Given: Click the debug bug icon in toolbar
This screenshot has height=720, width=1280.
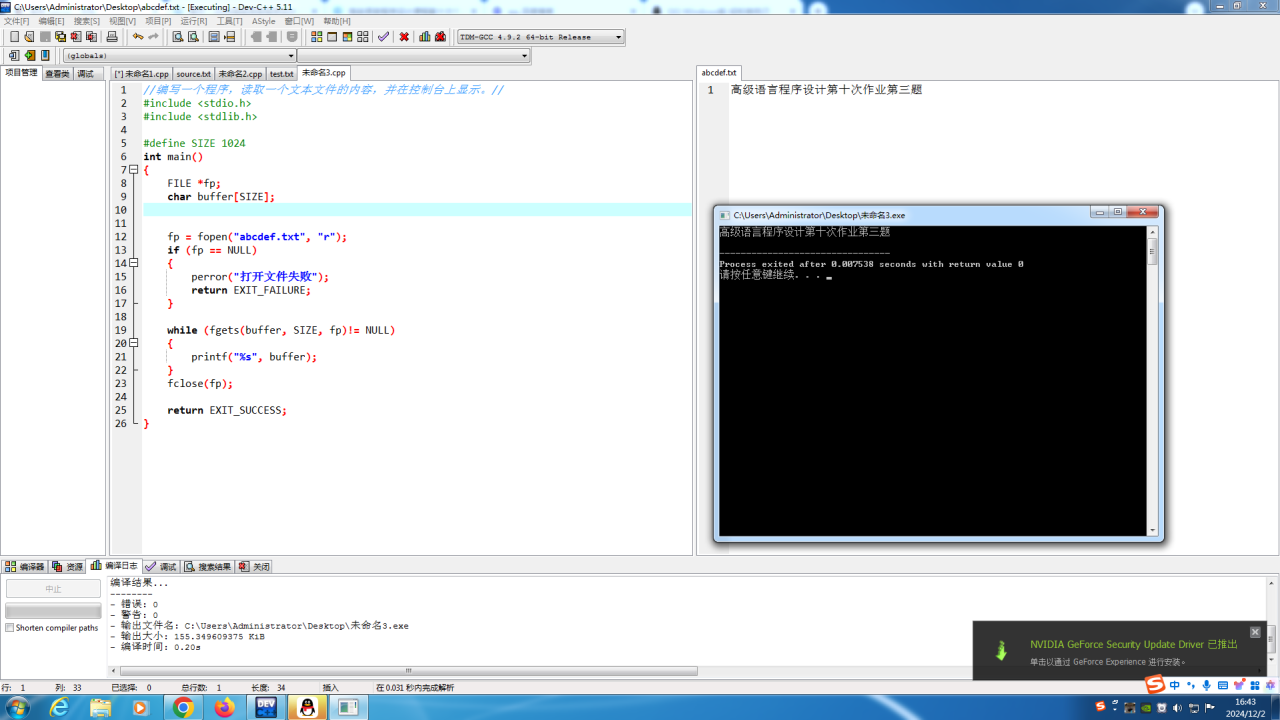Looking at the screenshot, I should [x=440, y=37].
